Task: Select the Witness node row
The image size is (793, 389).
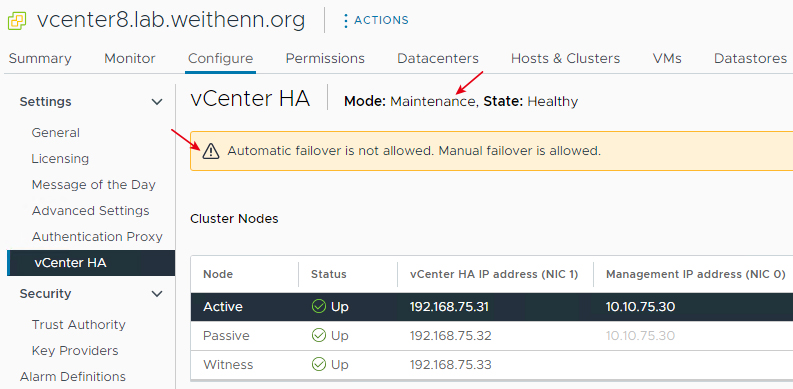Action: [492, 364]
